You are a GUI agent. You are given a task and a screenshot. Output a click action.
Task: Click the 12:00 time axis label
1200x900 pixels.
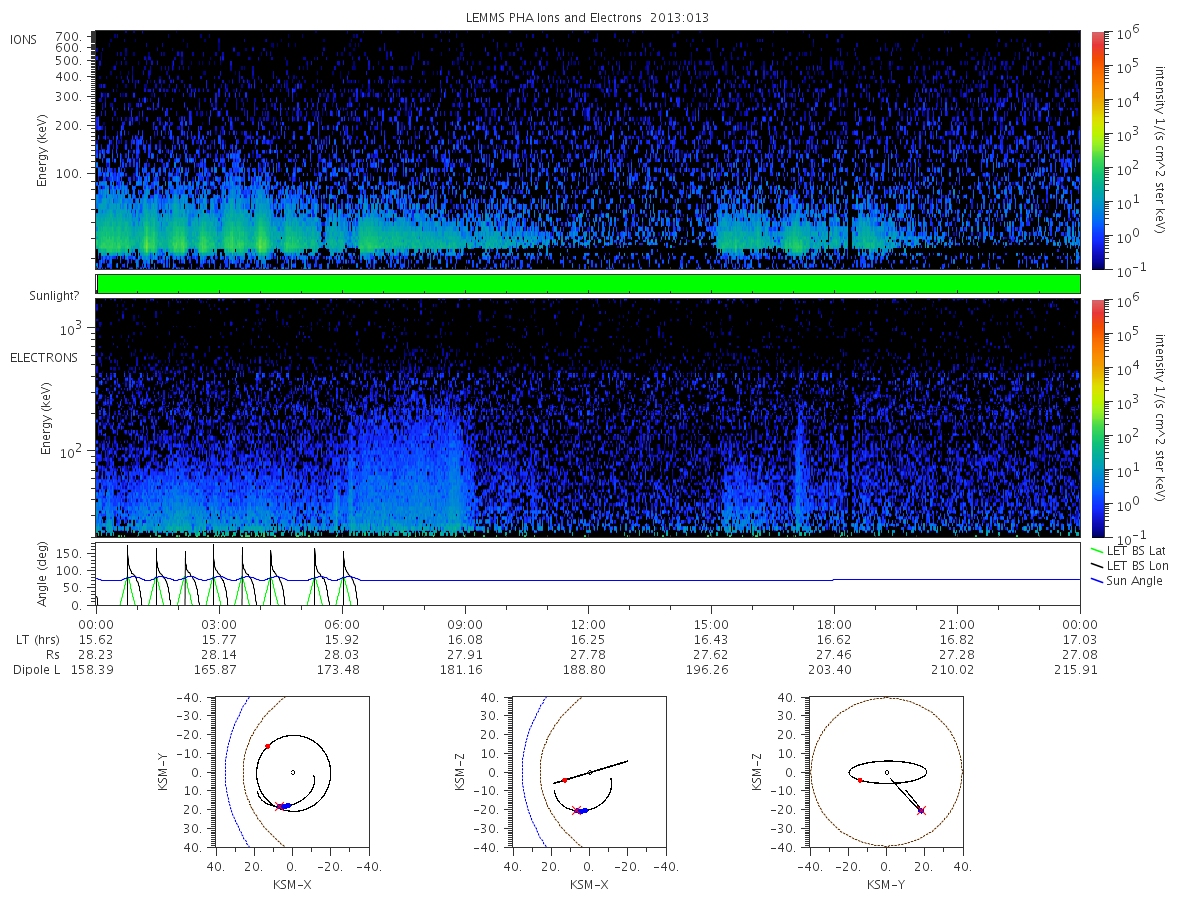click(x=588, y=622)
